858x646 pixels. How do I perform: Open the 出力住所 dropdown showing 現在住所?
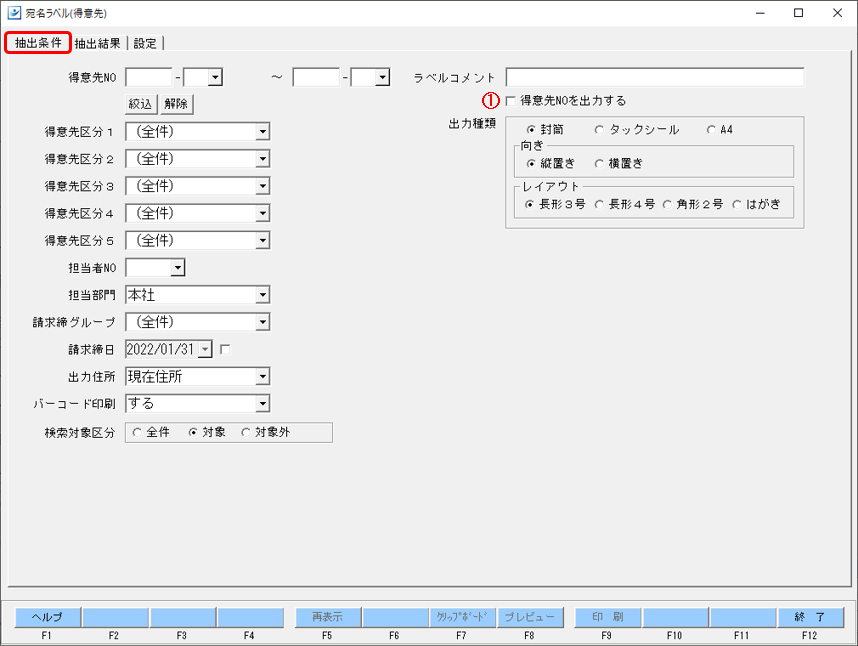point(263,377)
